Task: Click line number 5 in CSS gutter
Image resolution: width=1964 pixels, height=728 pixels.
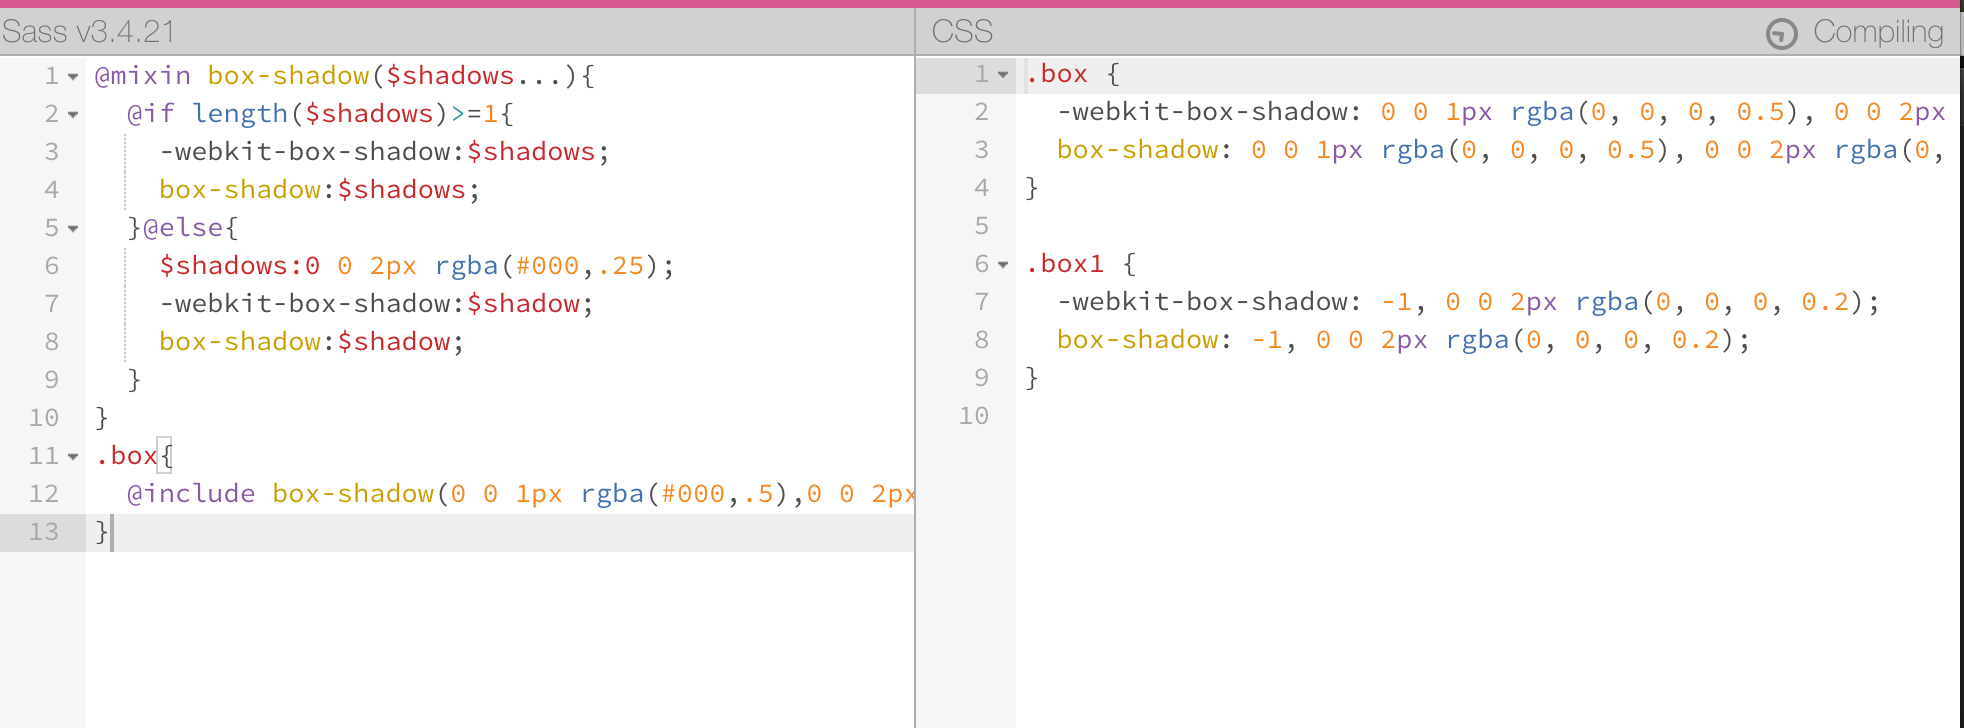Action: tap(982, 226)
